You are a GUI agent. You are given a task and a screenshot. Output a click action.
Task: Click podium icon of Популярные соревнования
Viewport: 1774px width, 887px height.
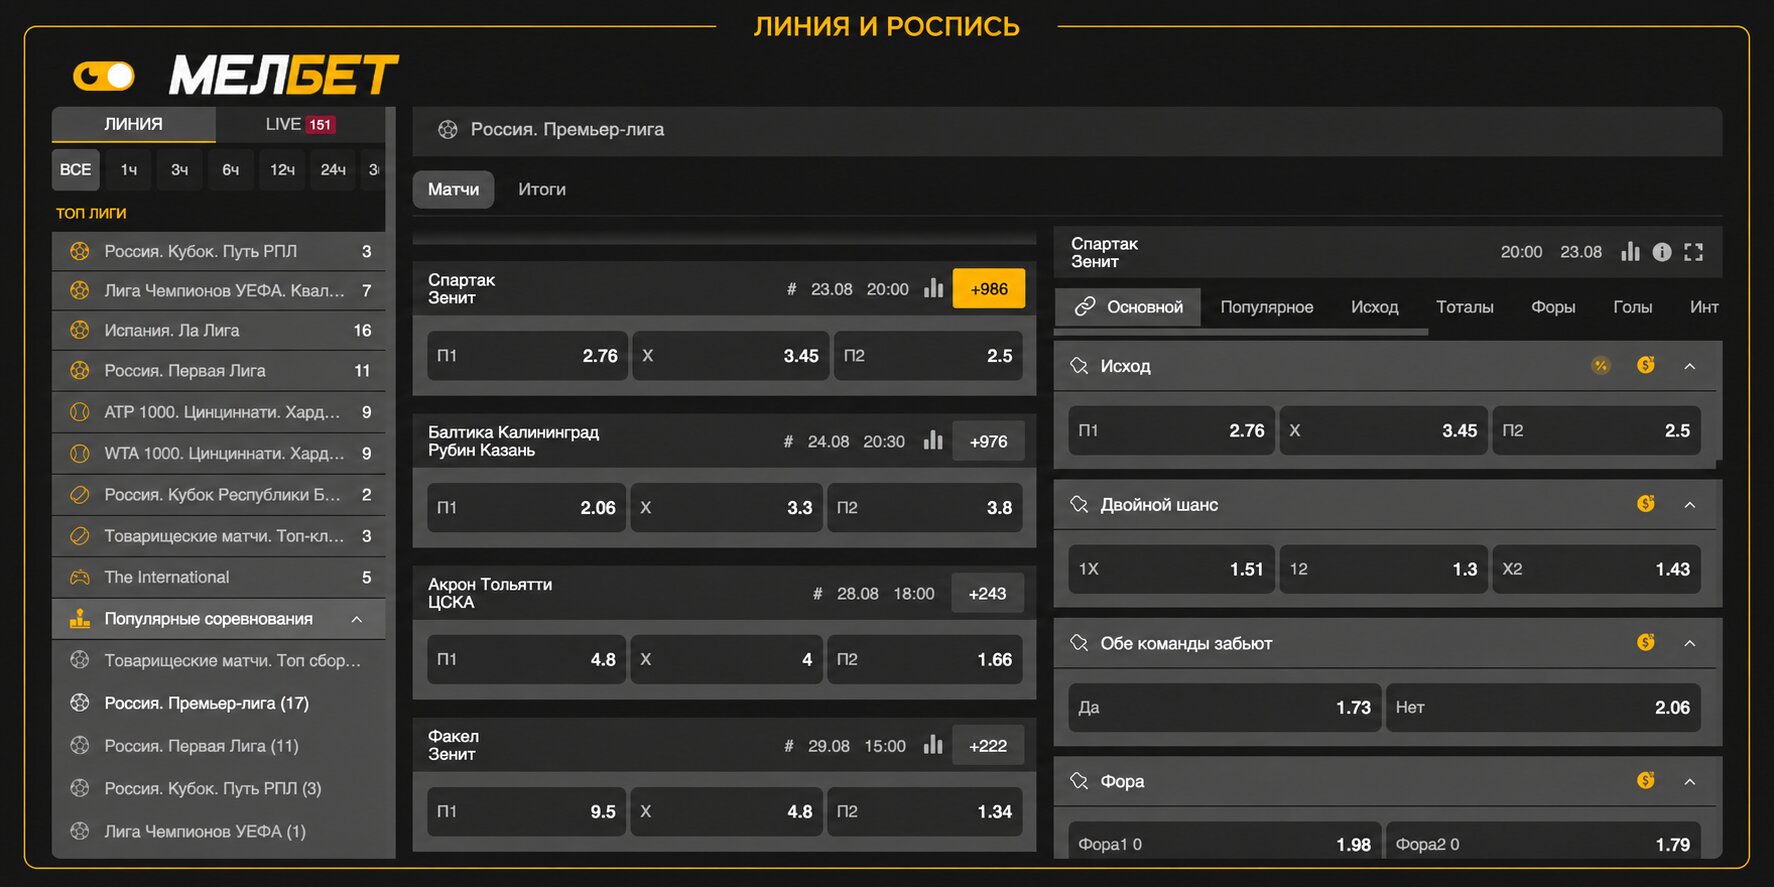coord(79,619)
